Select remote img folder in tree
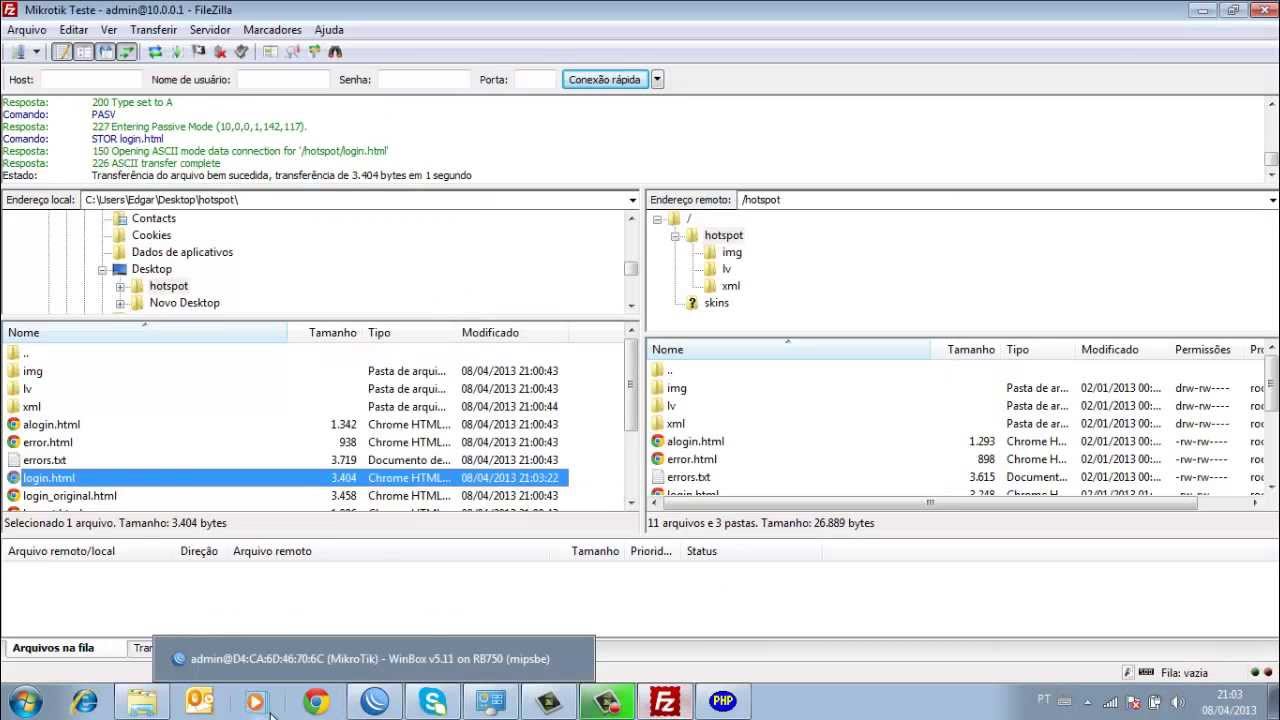This screenshot has height=720, width=1280. [732, 253]
